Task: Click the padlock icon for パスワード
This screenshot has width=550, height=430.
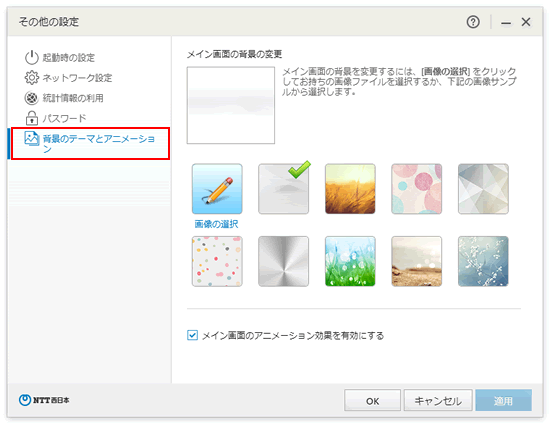Action: click(x=32, y=118)
